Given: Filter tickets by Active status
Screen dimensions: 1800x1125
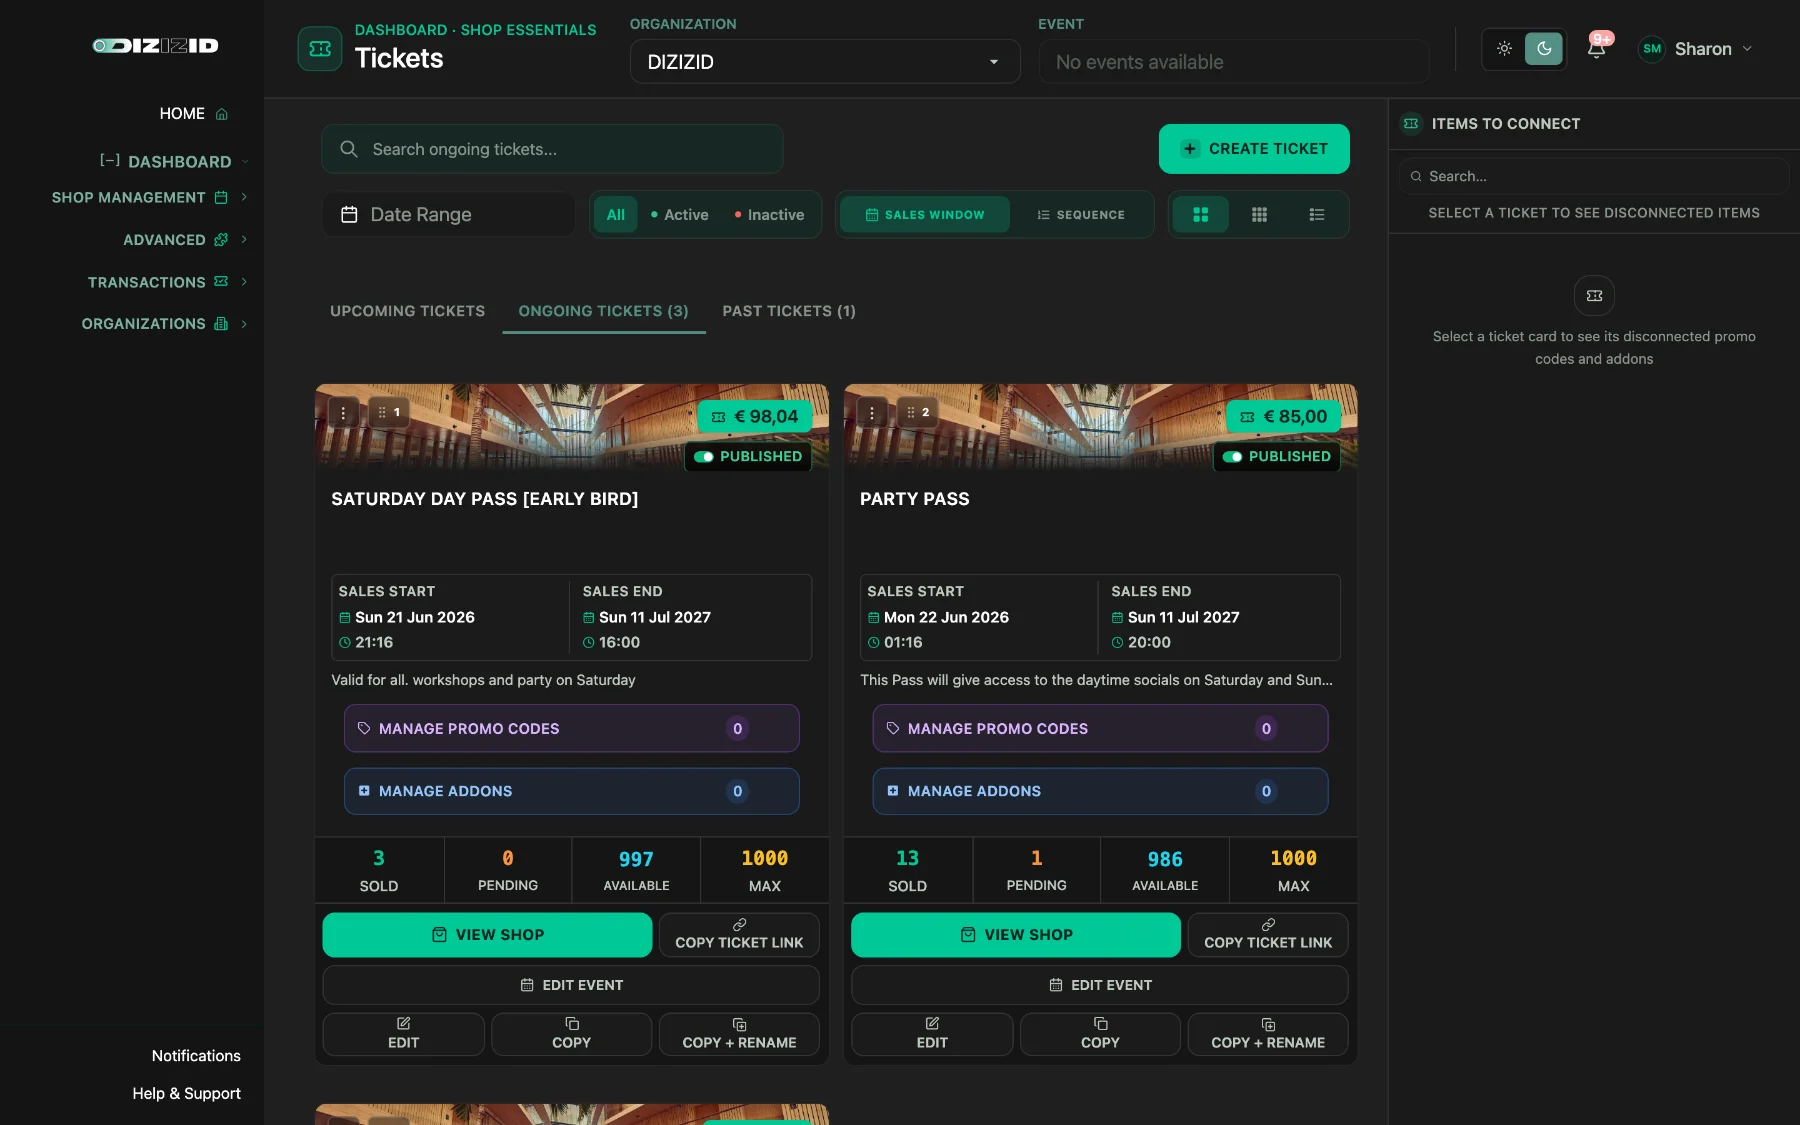Looking at the screenshot, I should click(679, 214).
